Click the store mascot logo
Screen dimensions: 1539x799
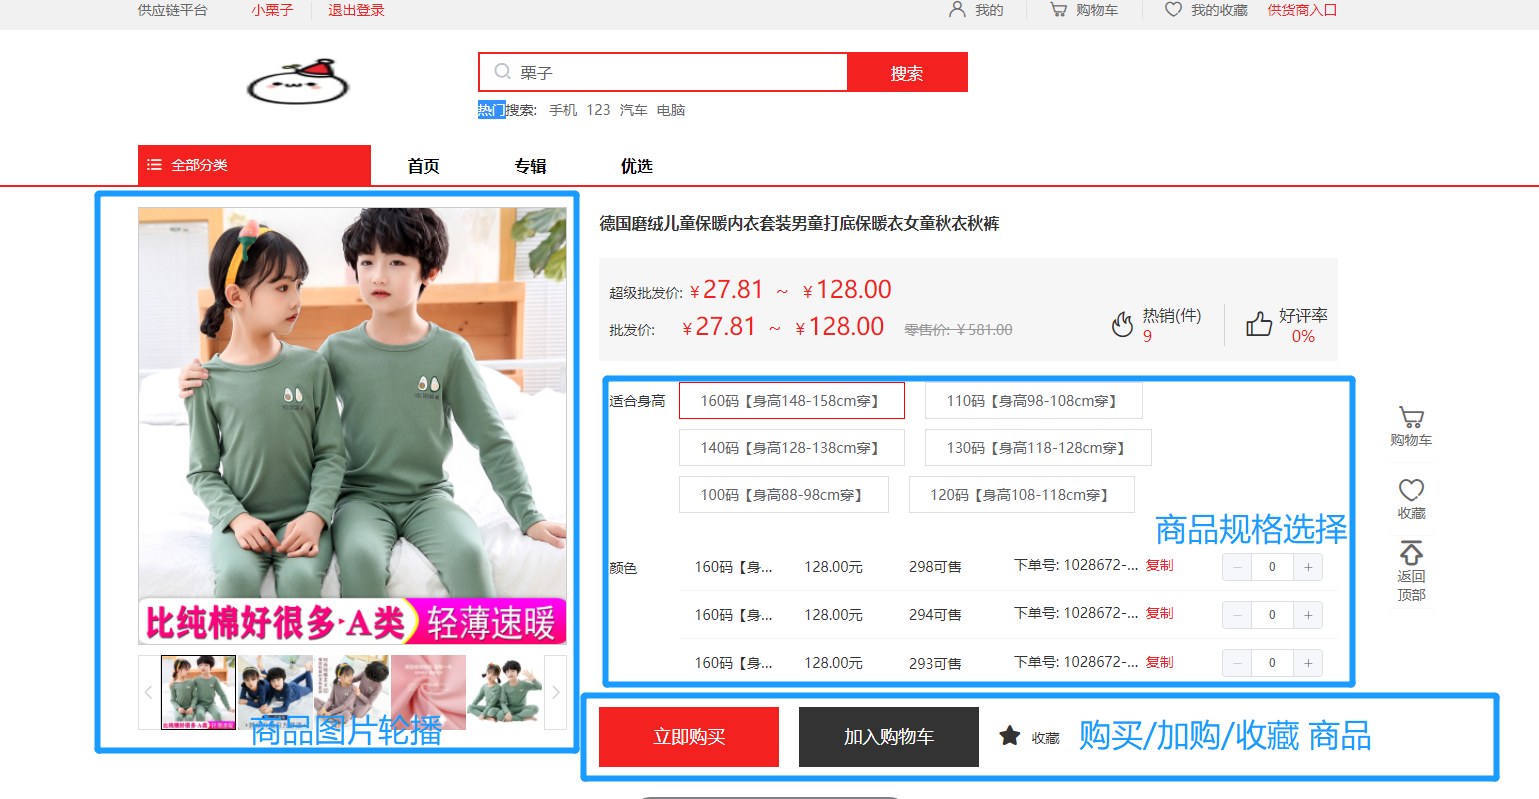298,82
